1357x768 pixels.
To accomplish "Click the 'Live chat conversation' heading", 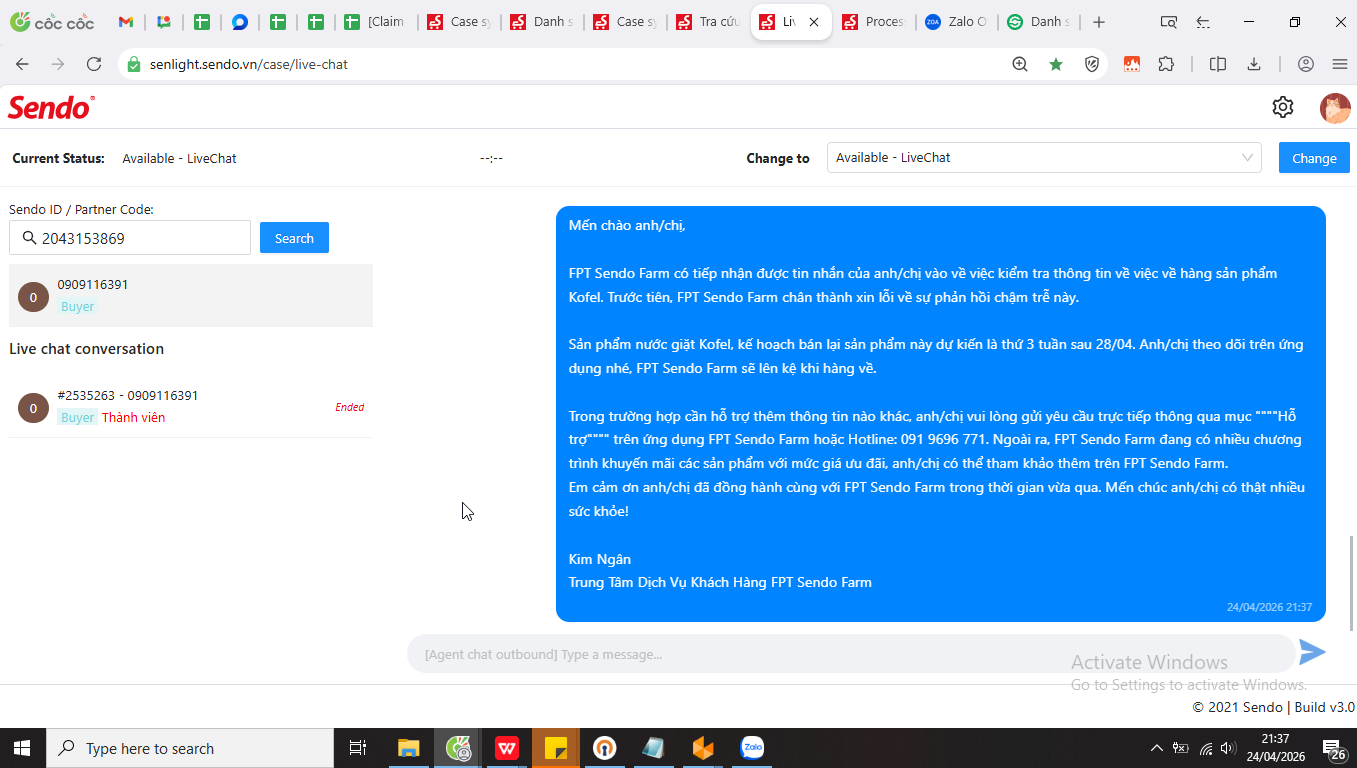I will (x=86, y=349).
